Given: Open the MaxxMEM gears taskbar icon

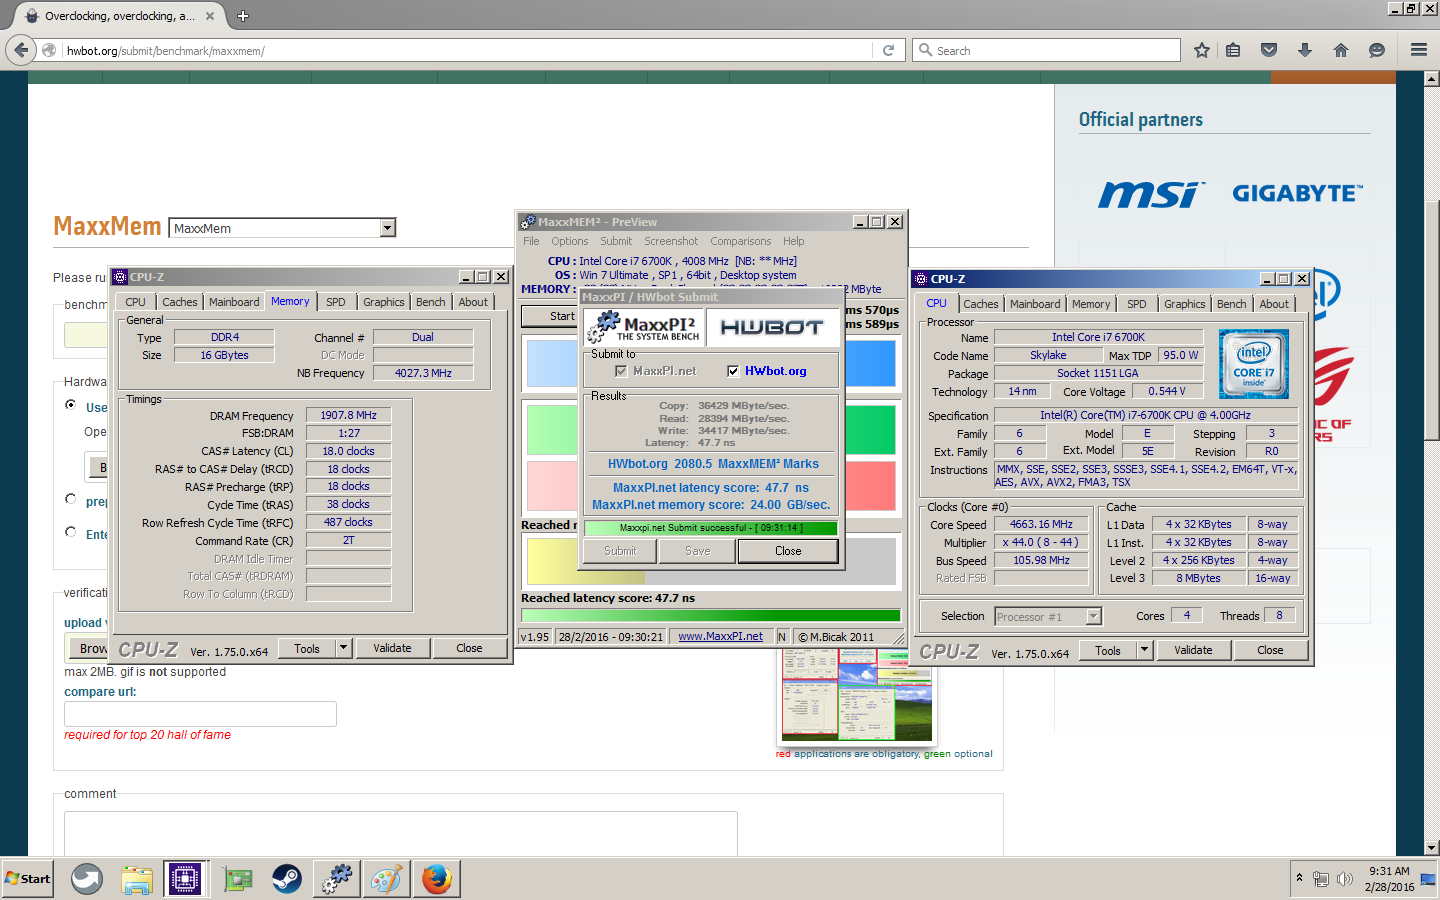Looking at the screenshot, I should click(337, 879).
